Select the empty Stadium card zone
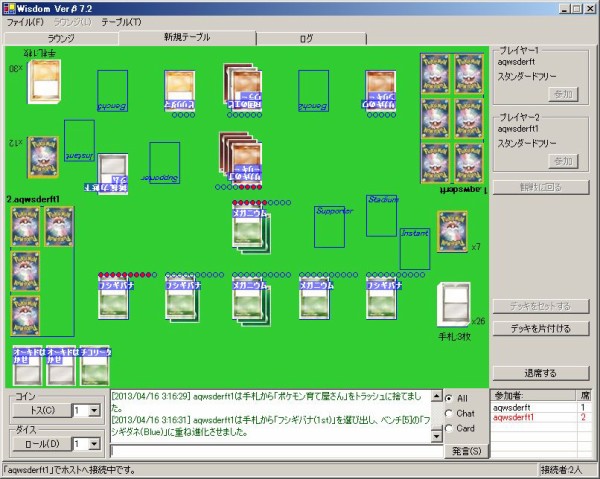This screenshot has height=479, width=600. click(x=381, y=216)
